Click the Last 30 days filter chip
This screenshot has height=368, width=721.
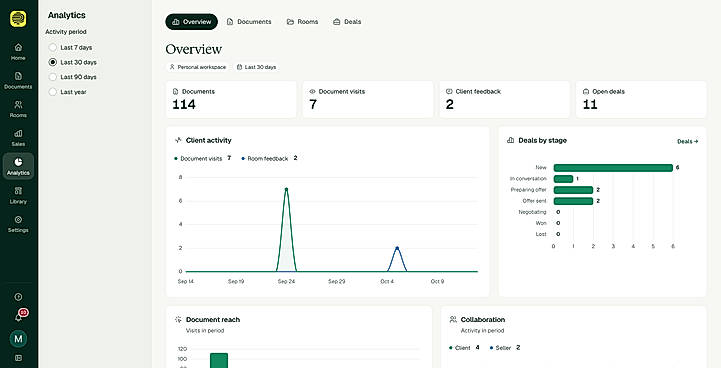tap(256, 67)
